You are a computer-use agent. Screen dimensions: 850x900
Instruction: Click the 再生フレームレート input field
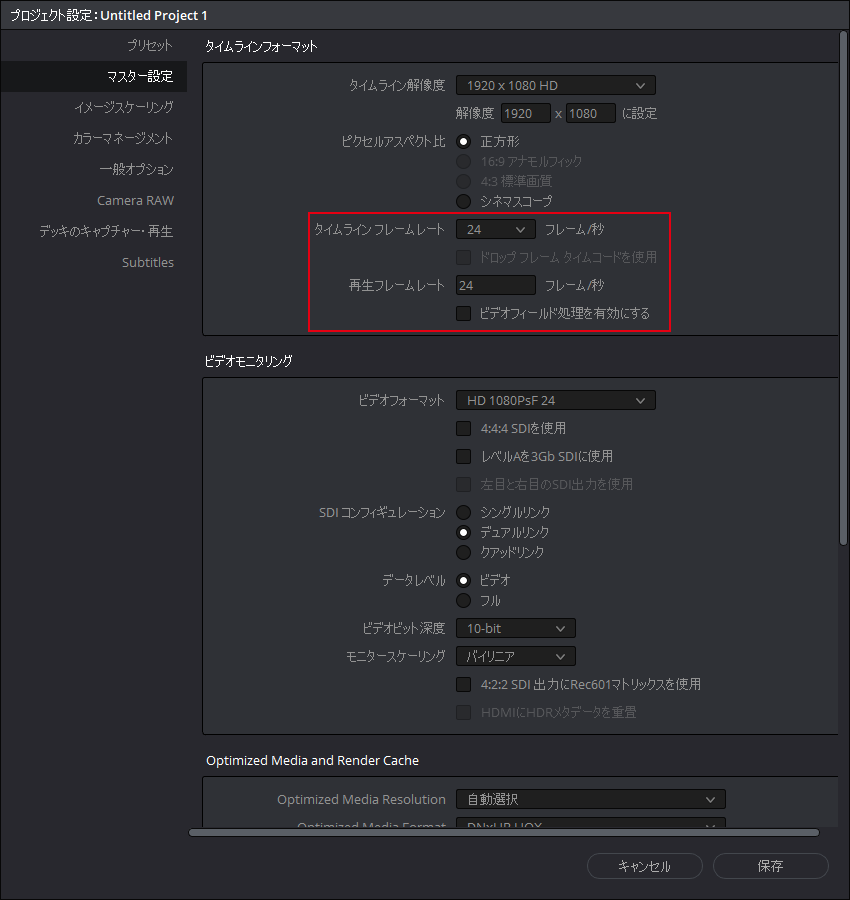tap(496, 285)
